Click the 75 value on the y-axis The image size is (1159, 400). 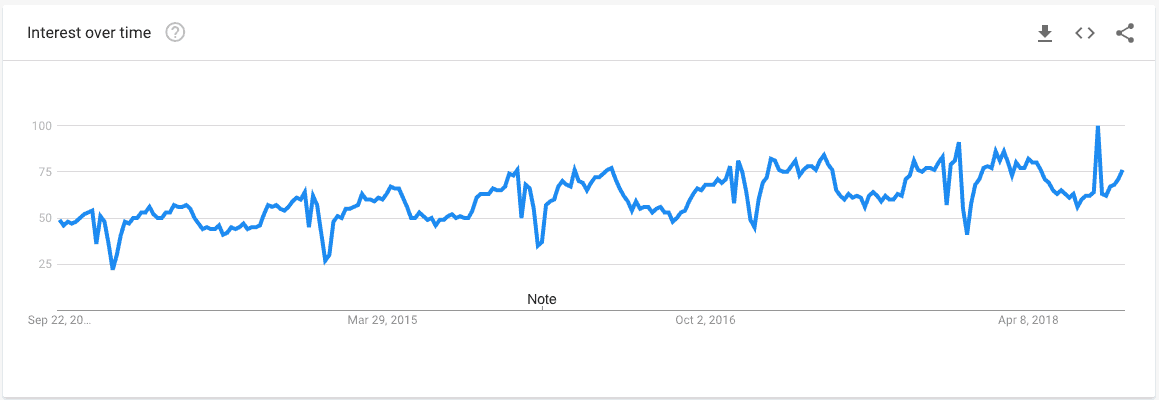(x=44, y=172)
